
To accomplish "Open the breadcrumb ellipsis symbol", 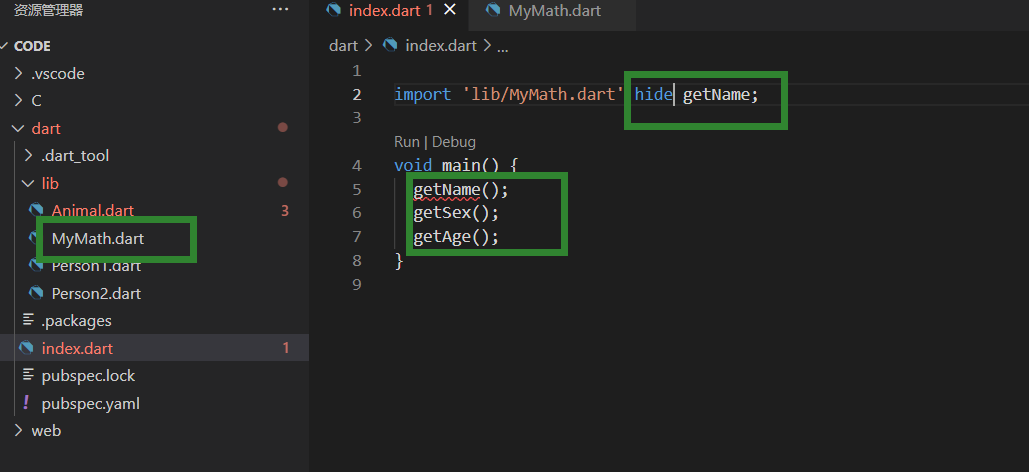I will 503,47.
